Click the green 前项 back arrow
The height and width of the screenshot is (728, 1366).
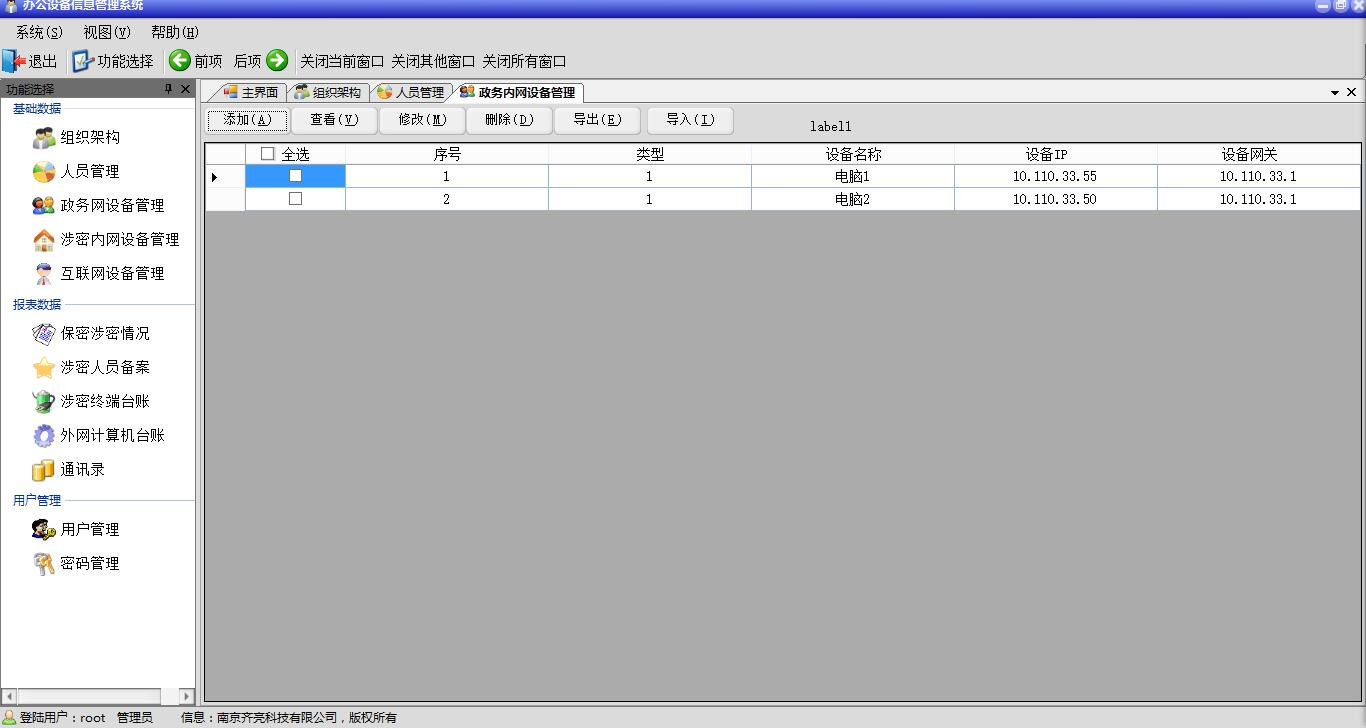tap(180, 61)
